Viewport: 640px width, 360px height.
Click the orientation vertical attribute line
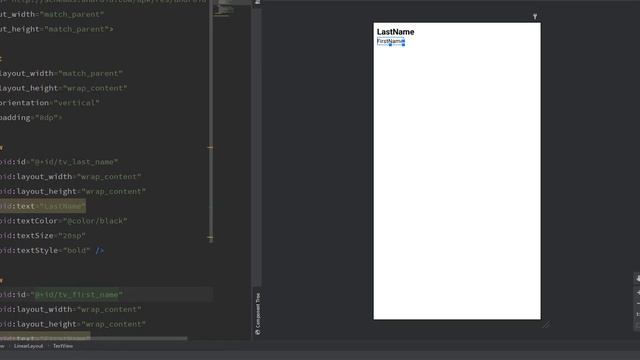(50, 103)
